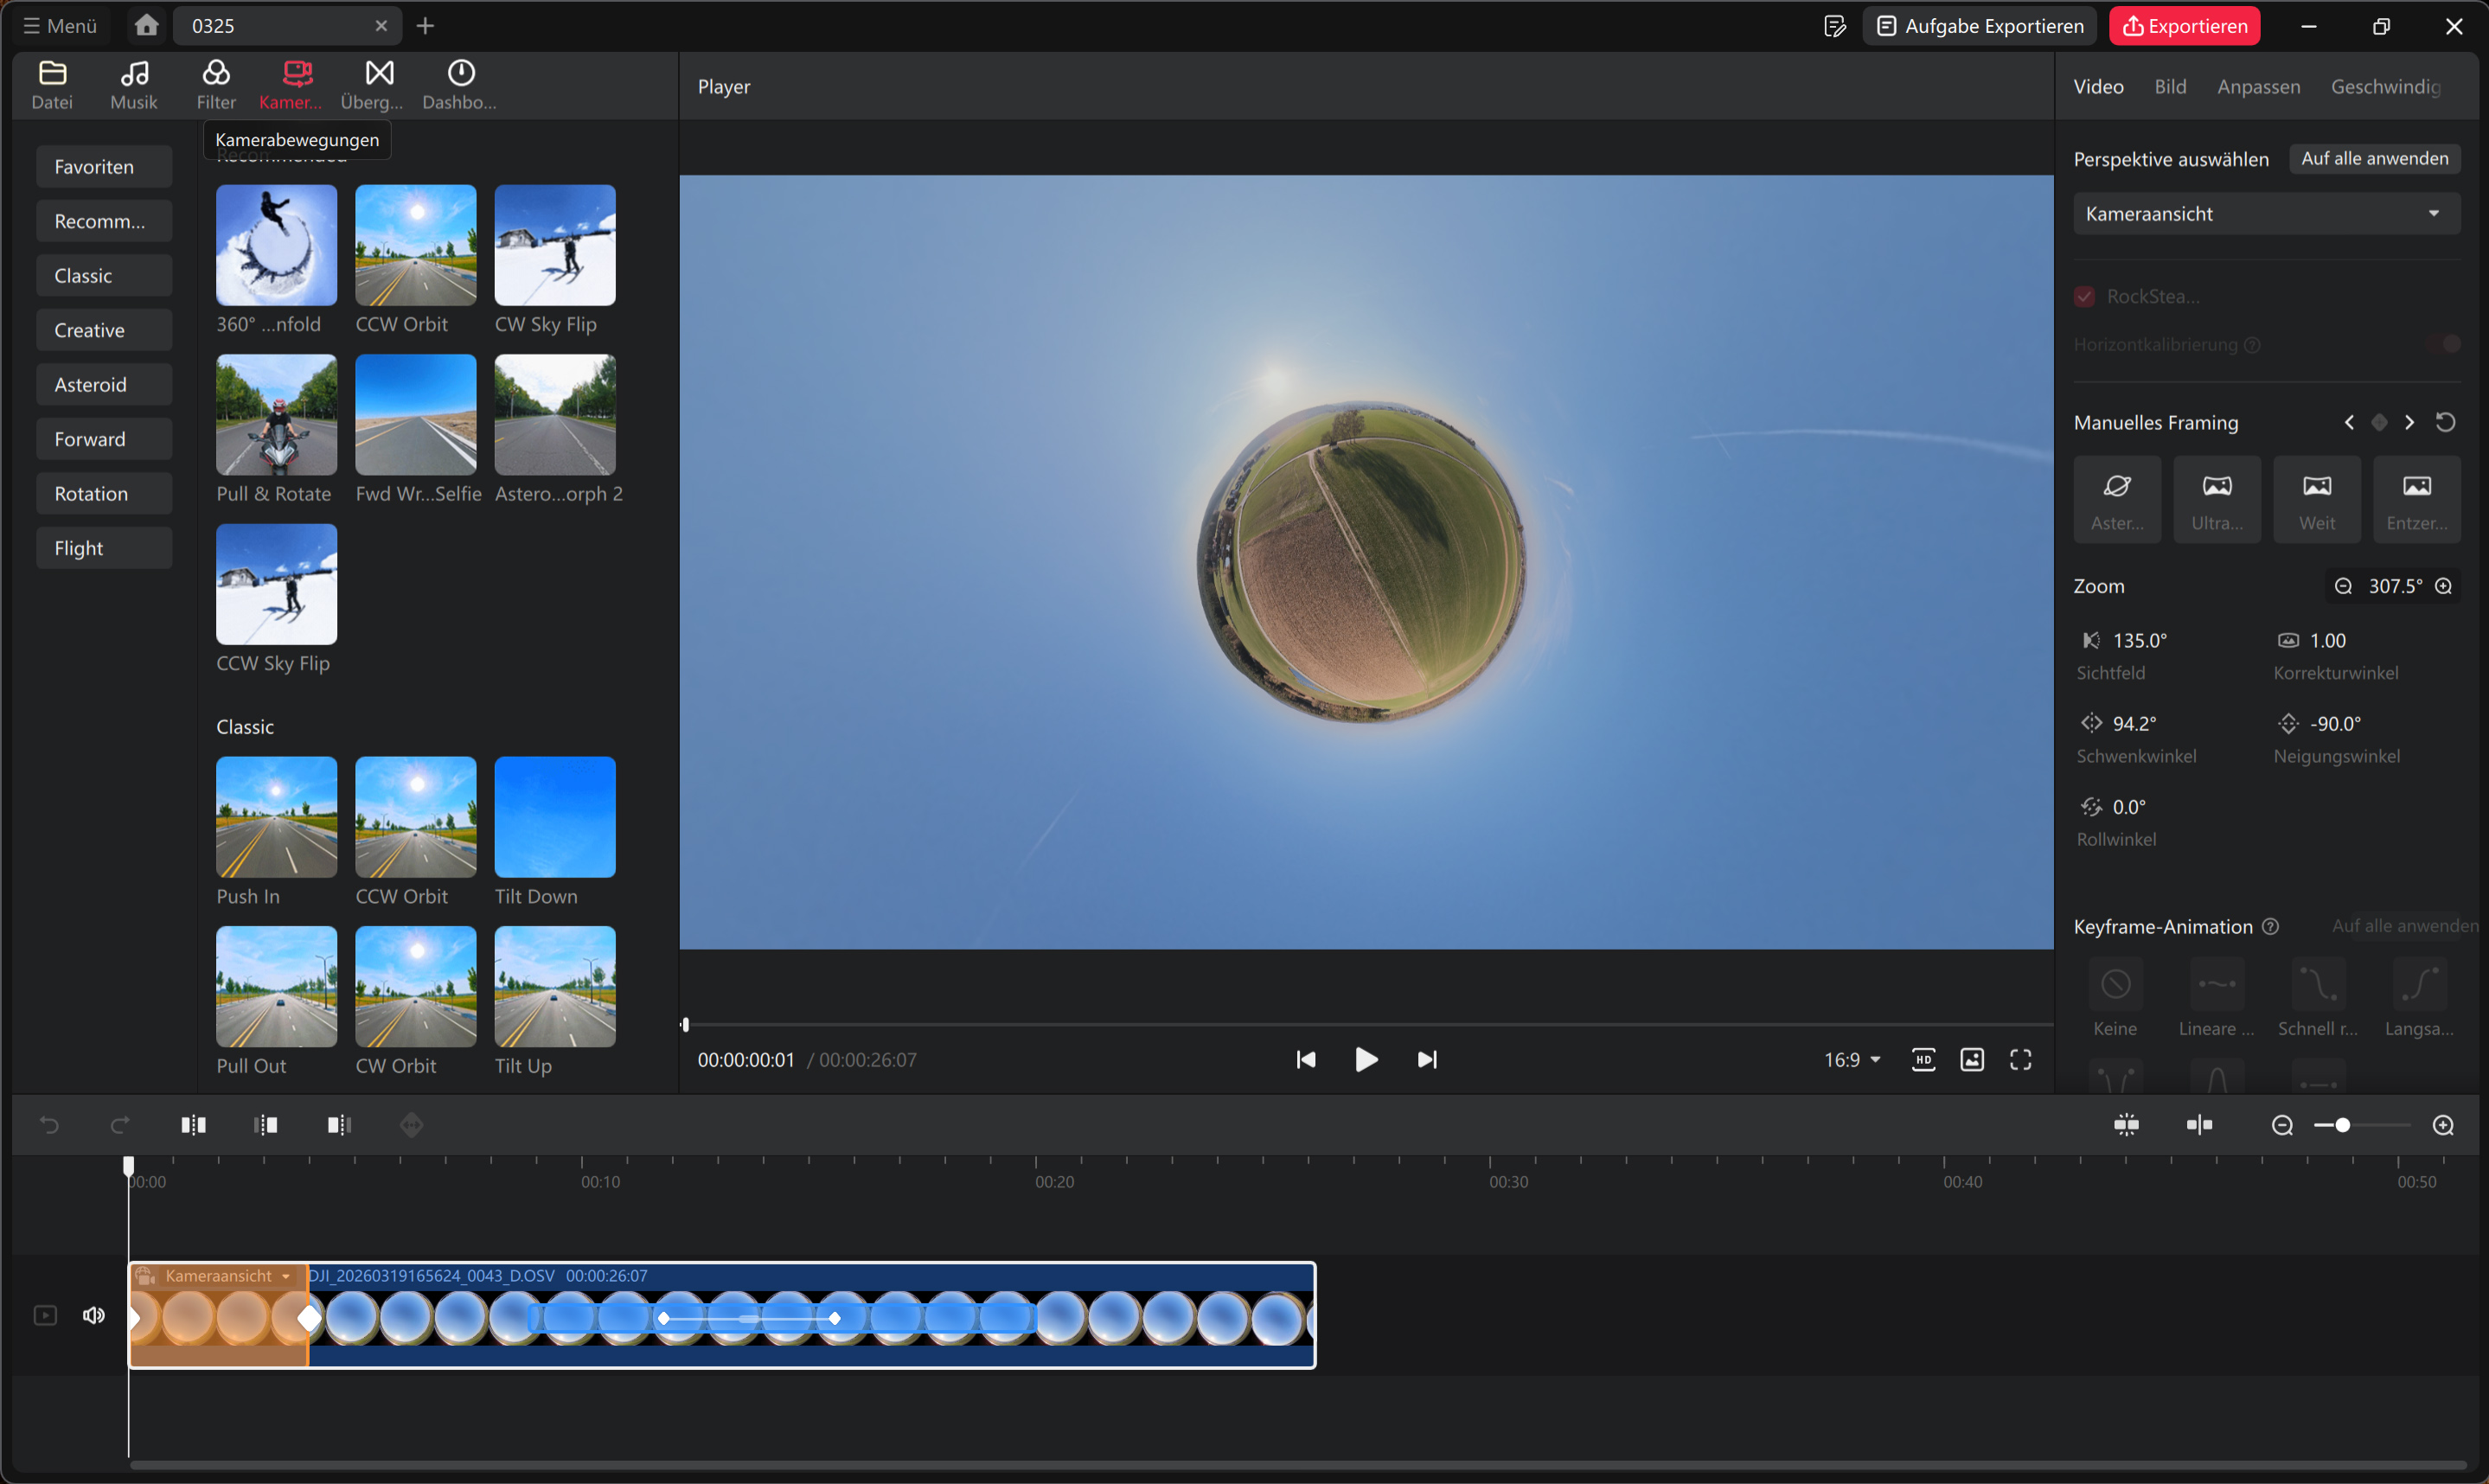Click the split clip tool icon
This screenshot has width=2489, height=1484.
tap(193, 1125)
